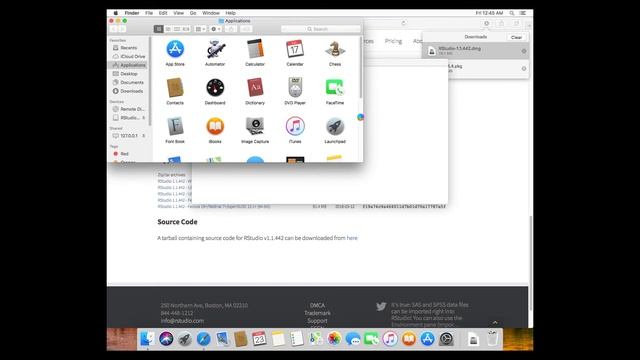Clear the Safari Downloads list
Image resolution: width=640 pixels, height=360 pixels.
(516, 37)
